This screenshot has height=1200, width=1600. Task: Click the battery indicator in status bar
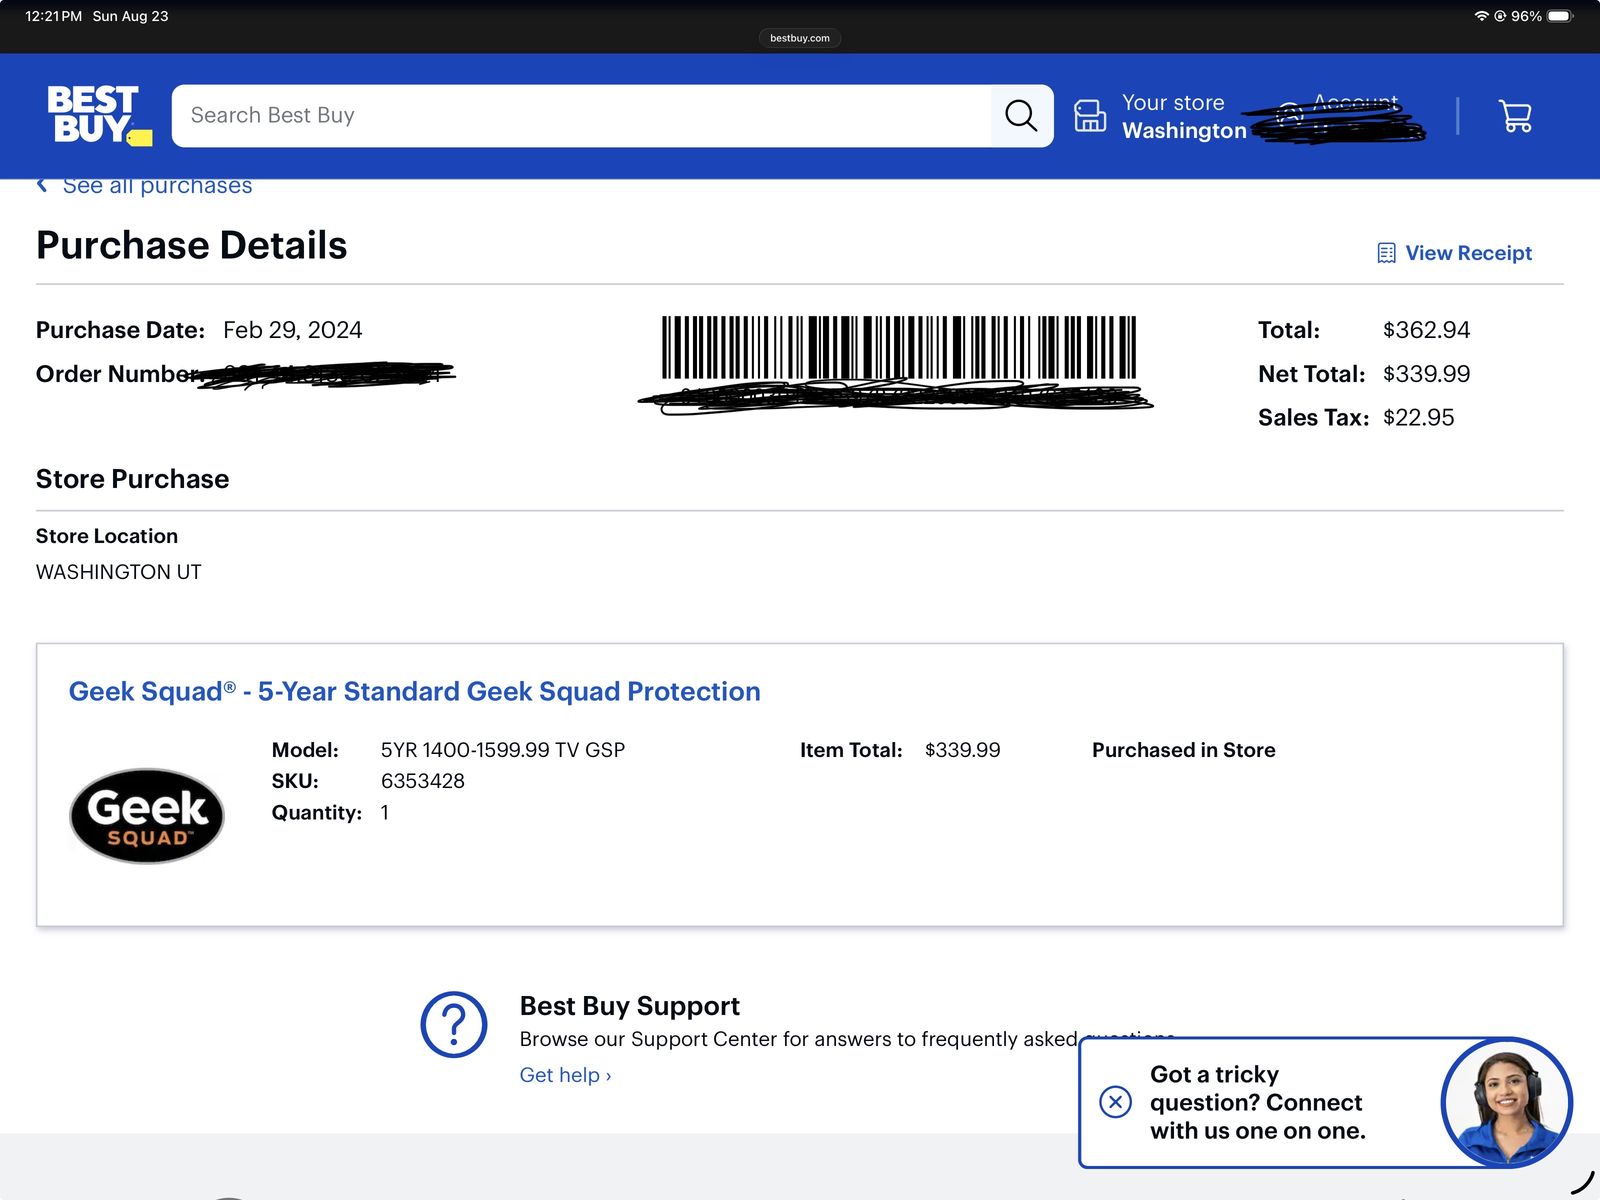click(x=1560, y=16)
